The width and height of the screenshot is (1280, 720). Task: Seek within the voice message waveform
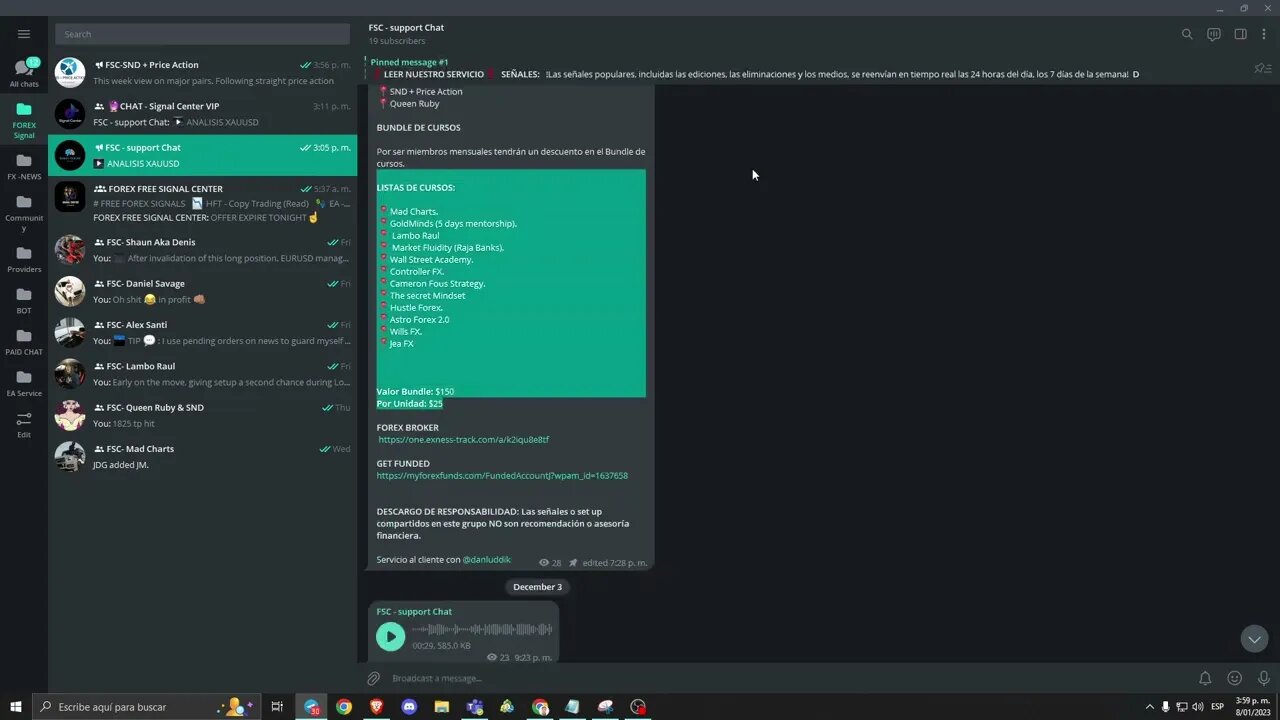[x=482, y=630]
